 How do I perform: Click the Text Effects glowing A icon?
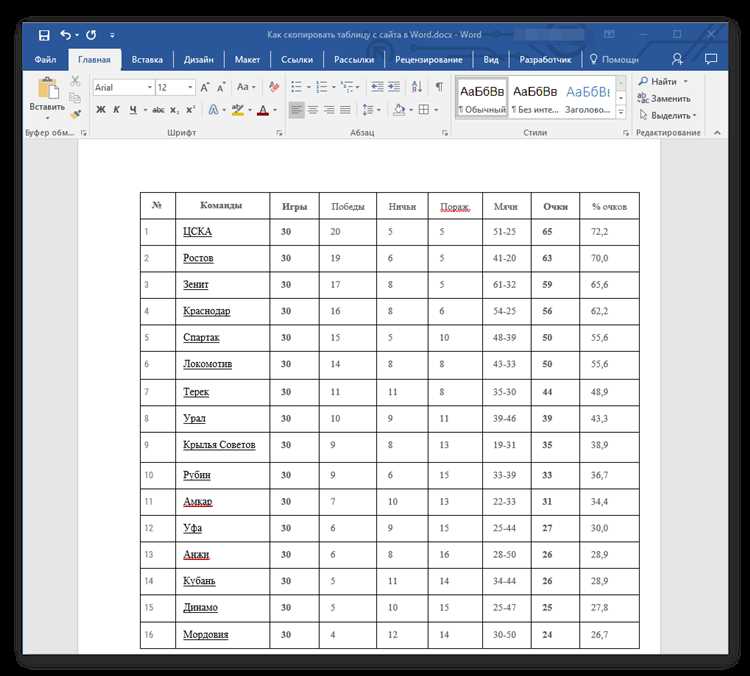pos(213,110)
